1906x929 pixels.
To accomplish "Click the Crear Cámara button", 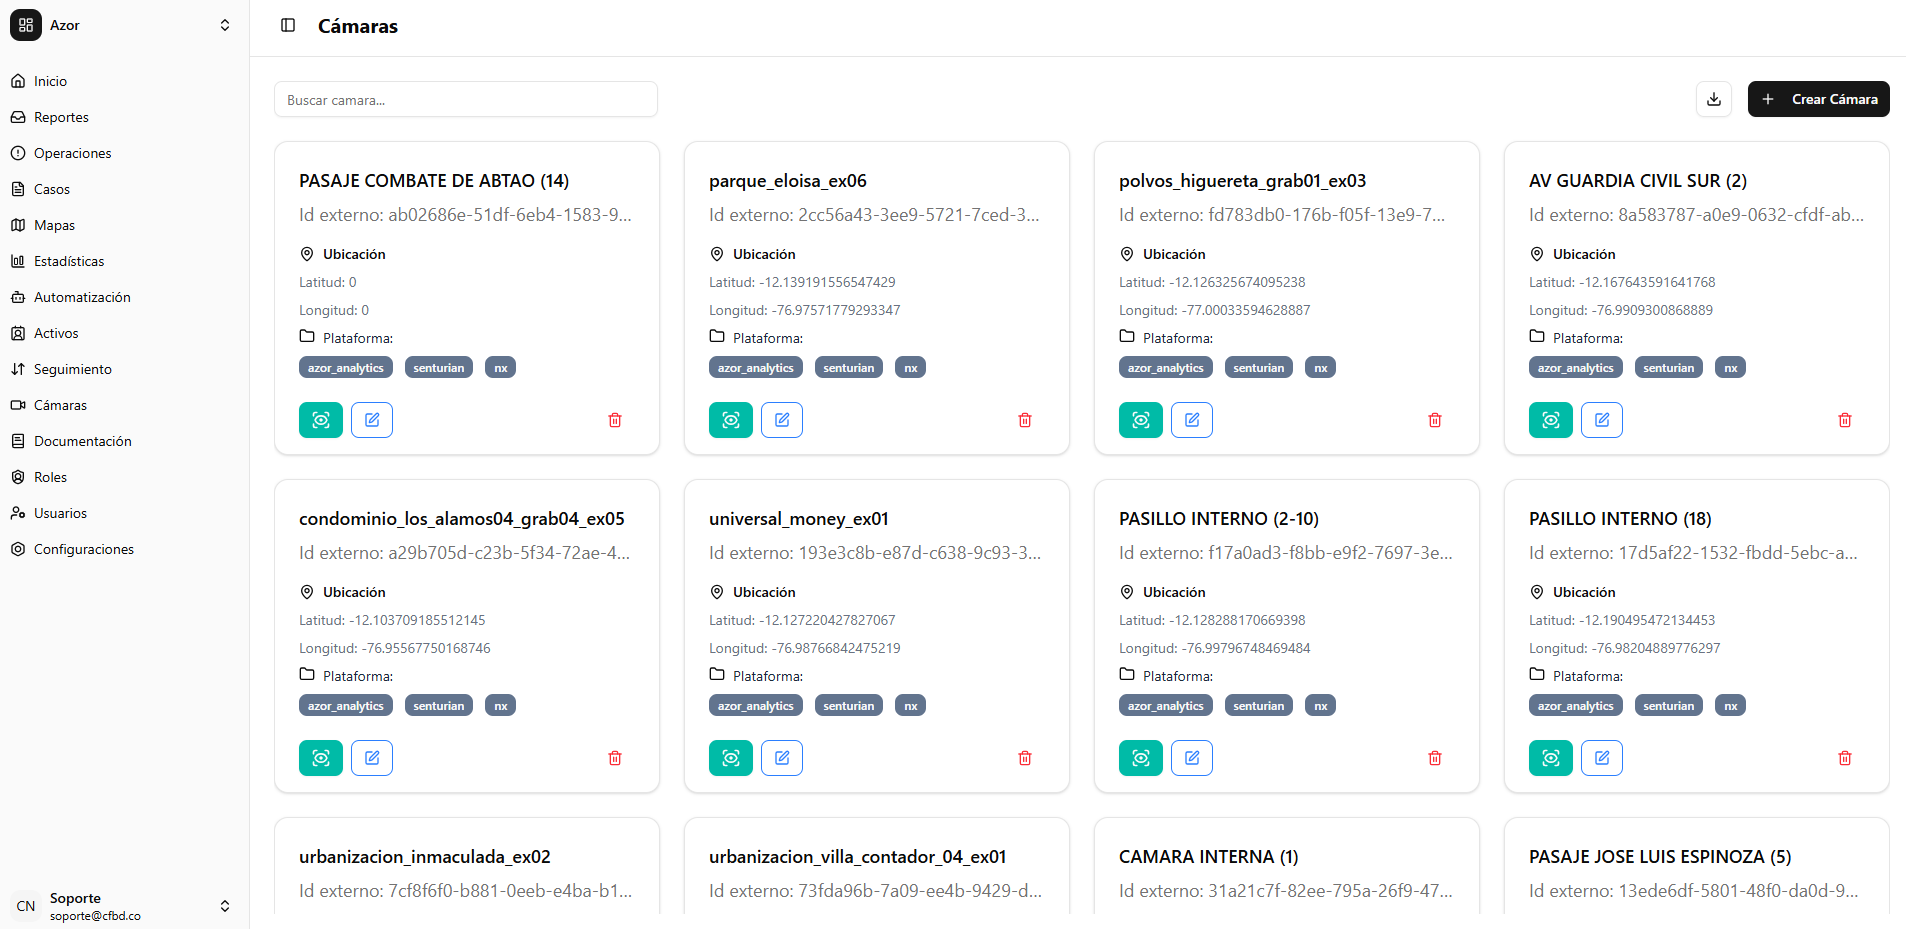I will click(1818, 99).
